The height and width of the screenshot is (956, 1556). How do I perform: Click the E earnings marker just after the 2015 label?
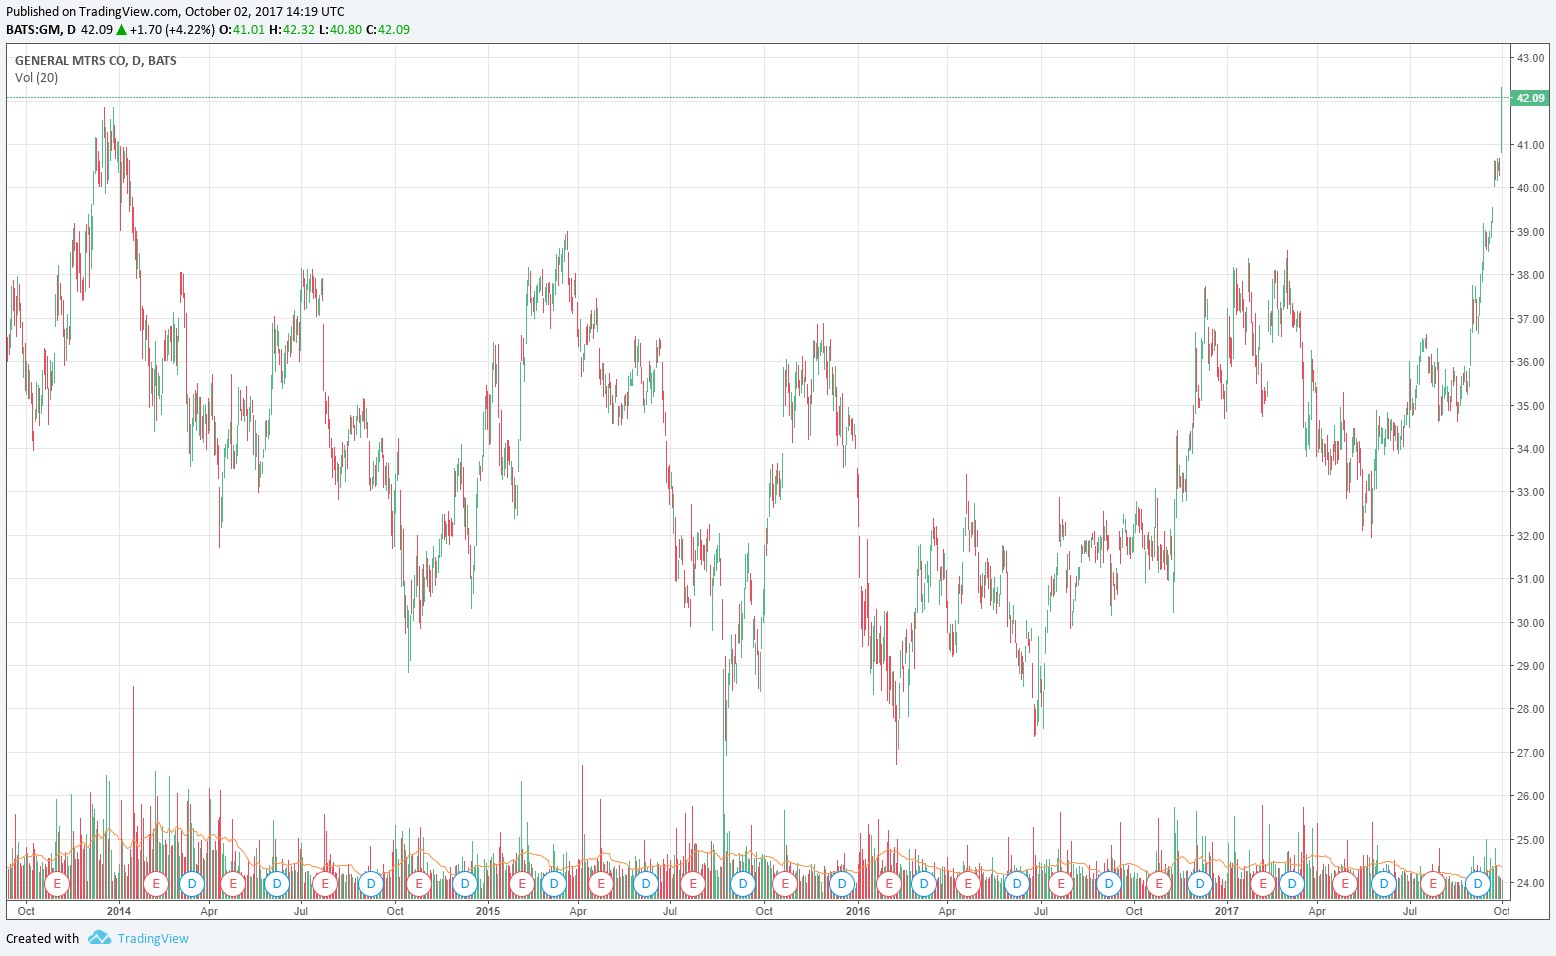tap(522, 884)
